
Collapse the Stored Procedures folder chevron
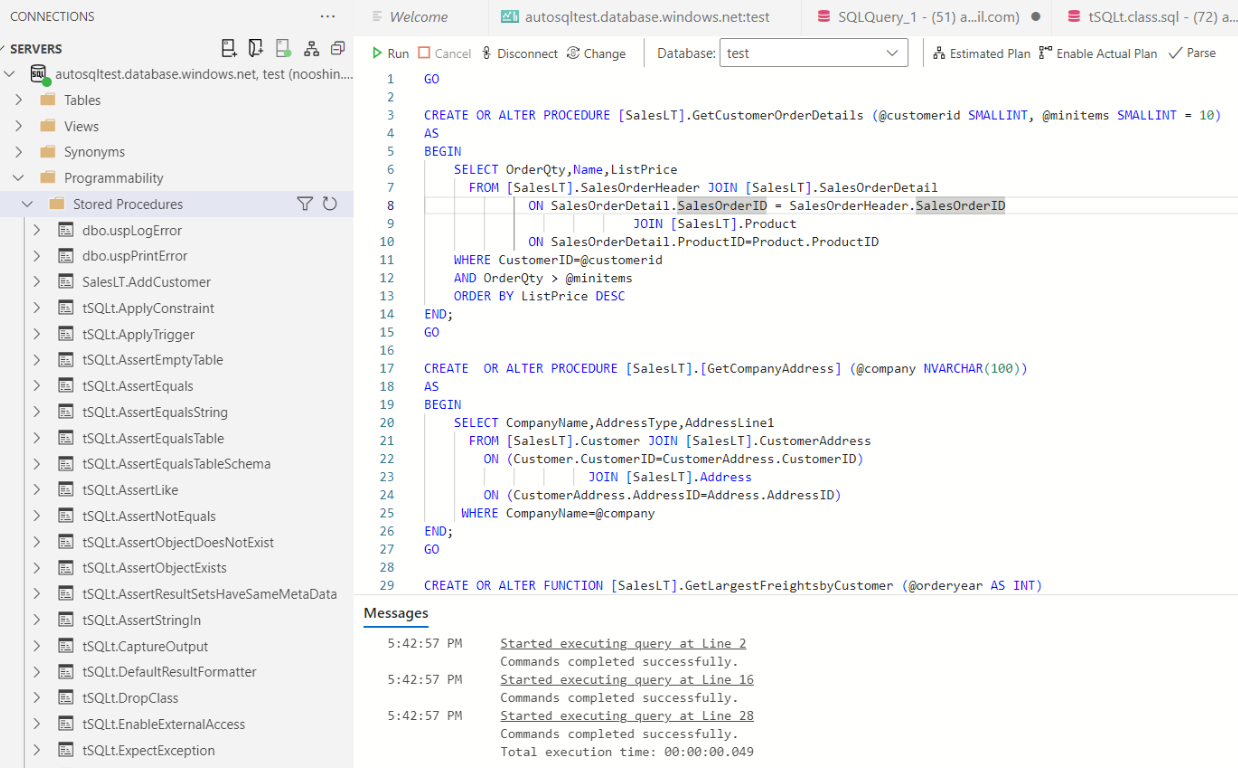28,204
